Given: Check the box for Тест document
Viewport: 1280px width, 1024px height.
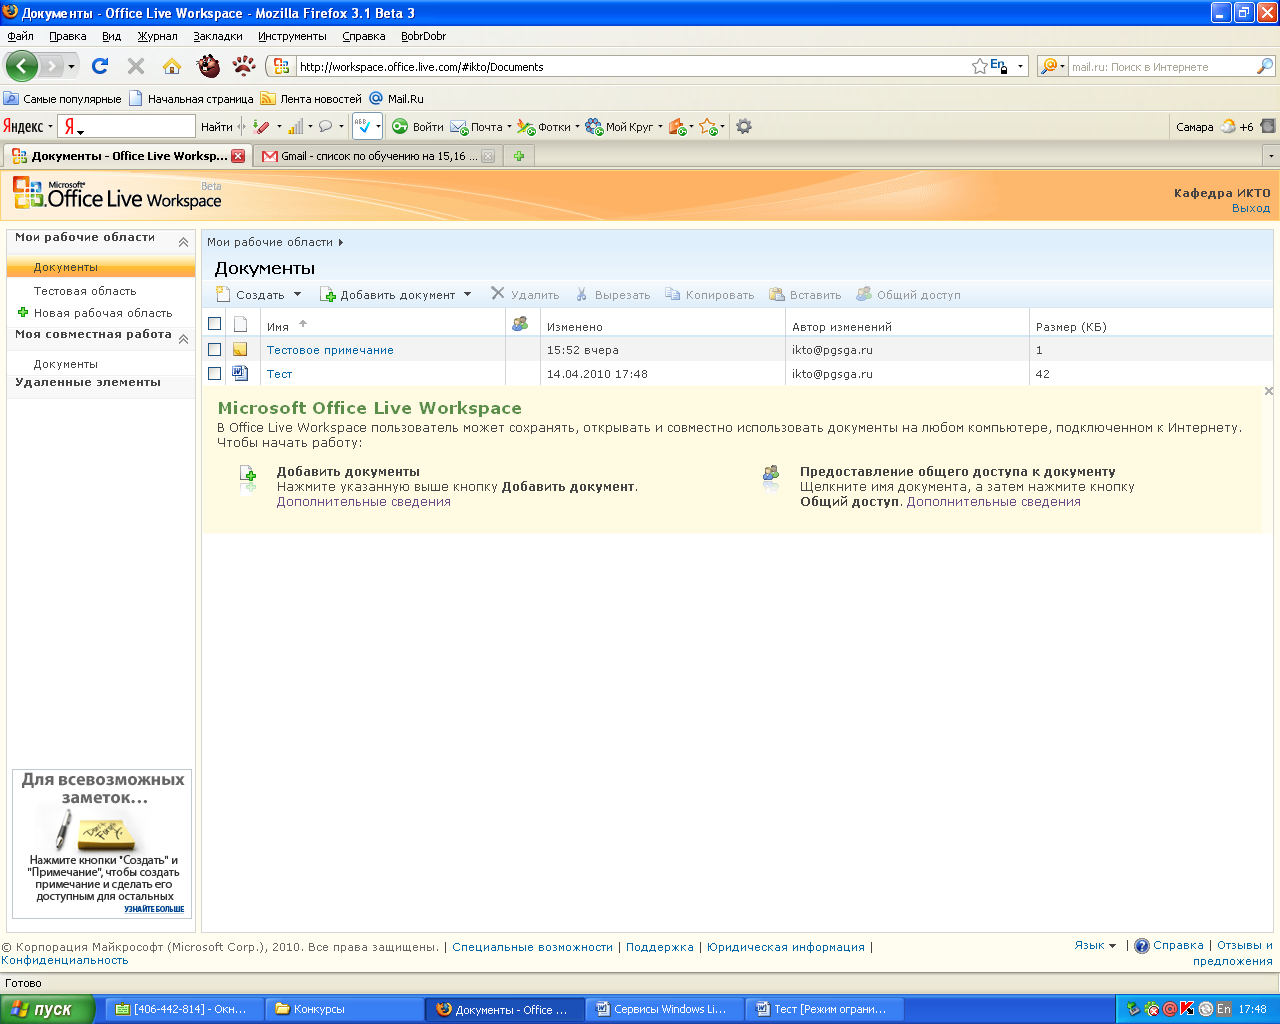Looking at the screenshot, I should tap(214, 373).
